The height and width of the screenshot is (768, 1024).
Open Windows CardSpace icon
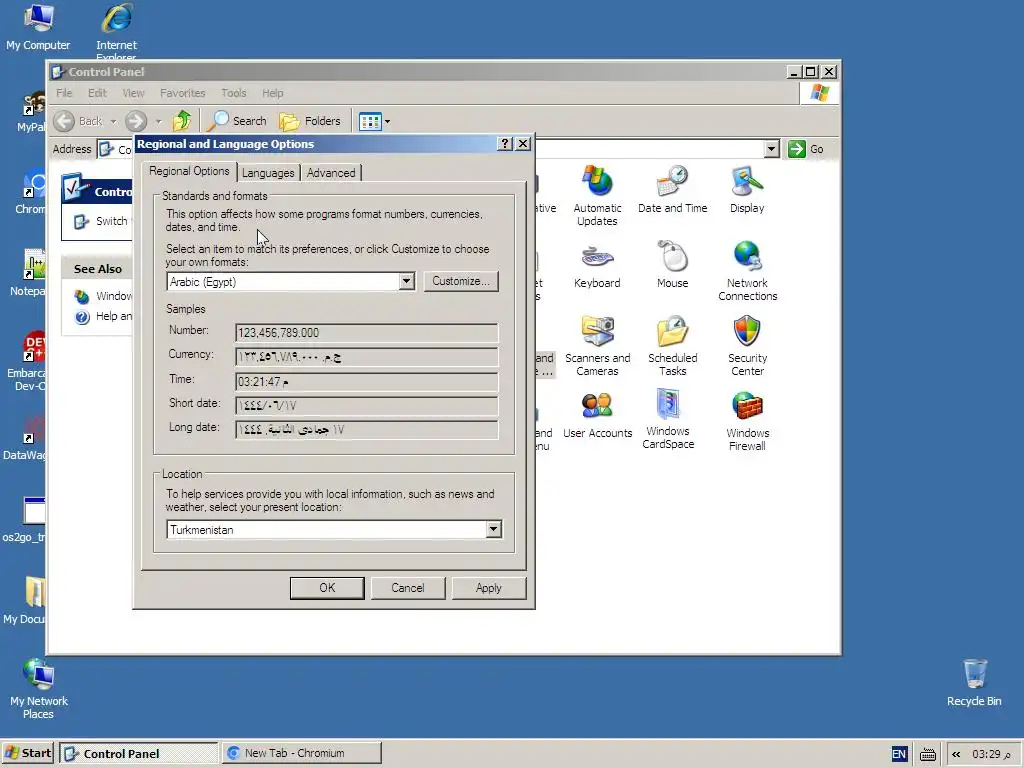point(668,419)
